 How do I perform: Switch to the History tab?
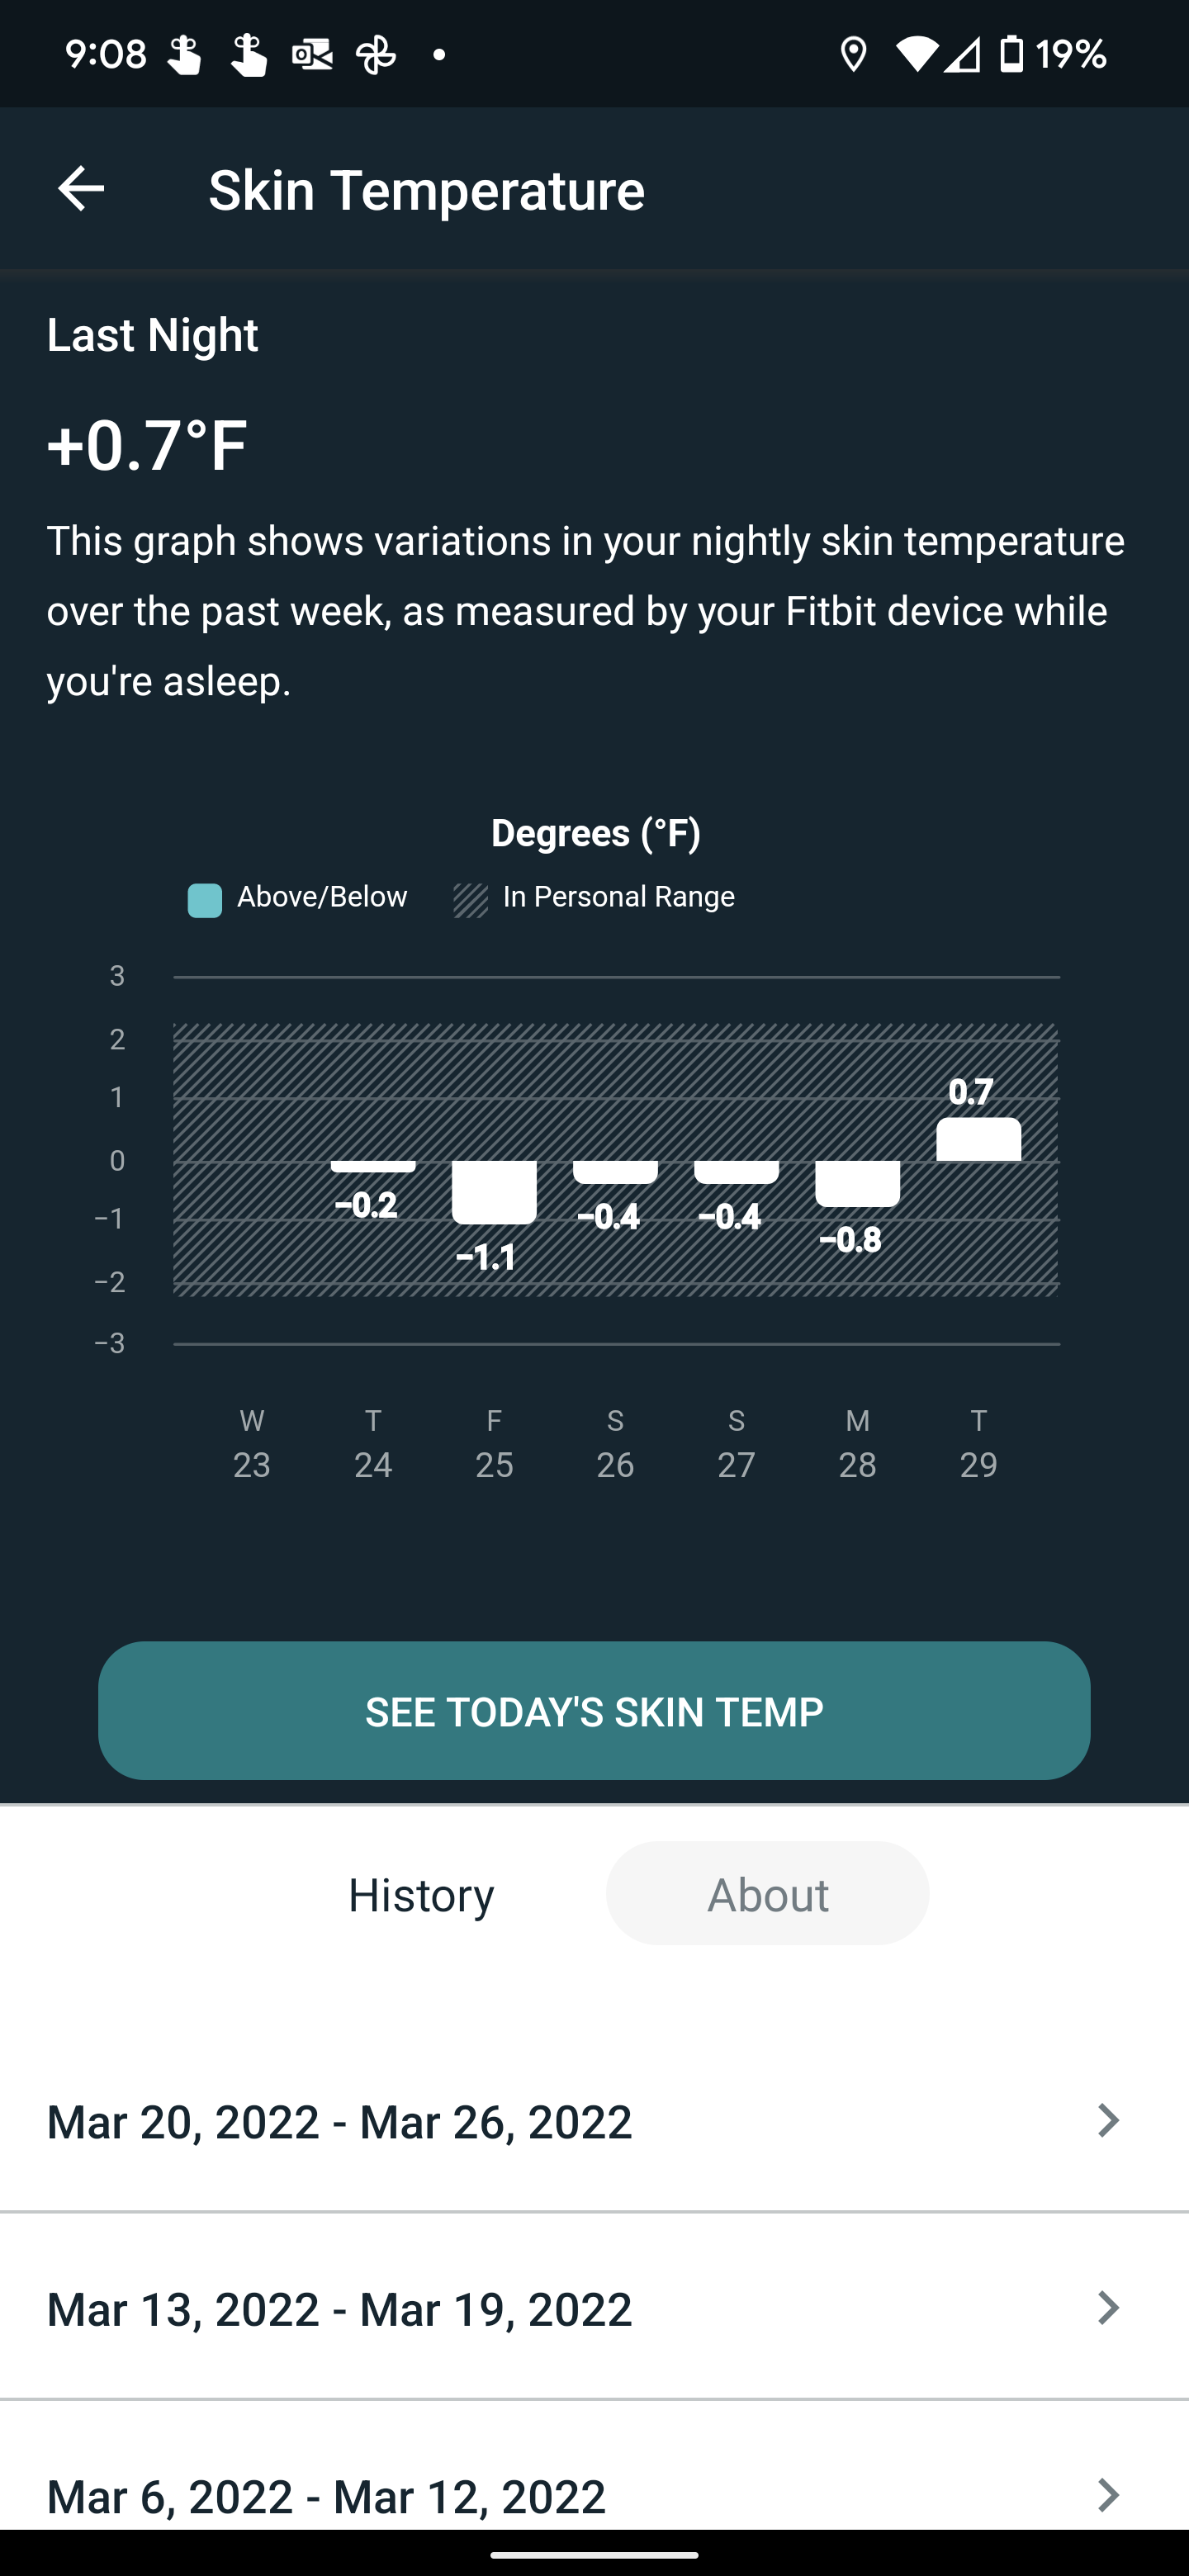[x=421, y=1894]
